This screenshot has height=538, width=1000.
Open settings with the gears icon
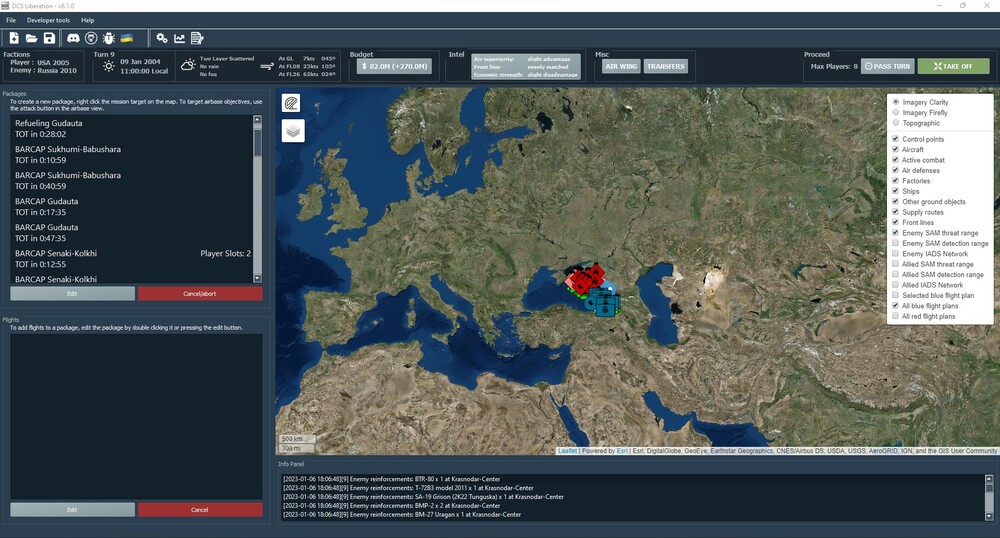[162, 38]
